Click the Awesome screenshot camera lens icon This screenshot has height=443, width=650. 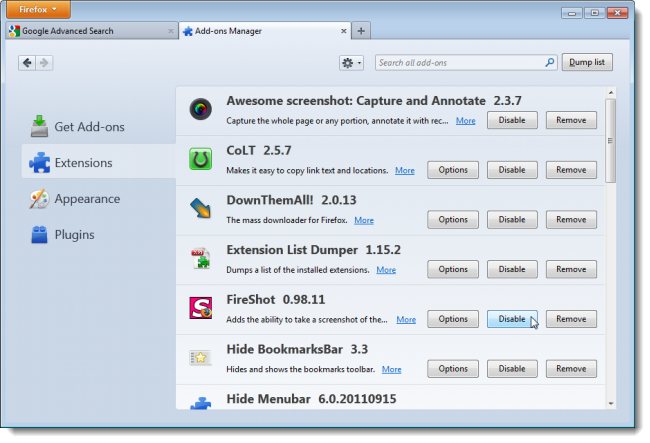pos(201,109)
